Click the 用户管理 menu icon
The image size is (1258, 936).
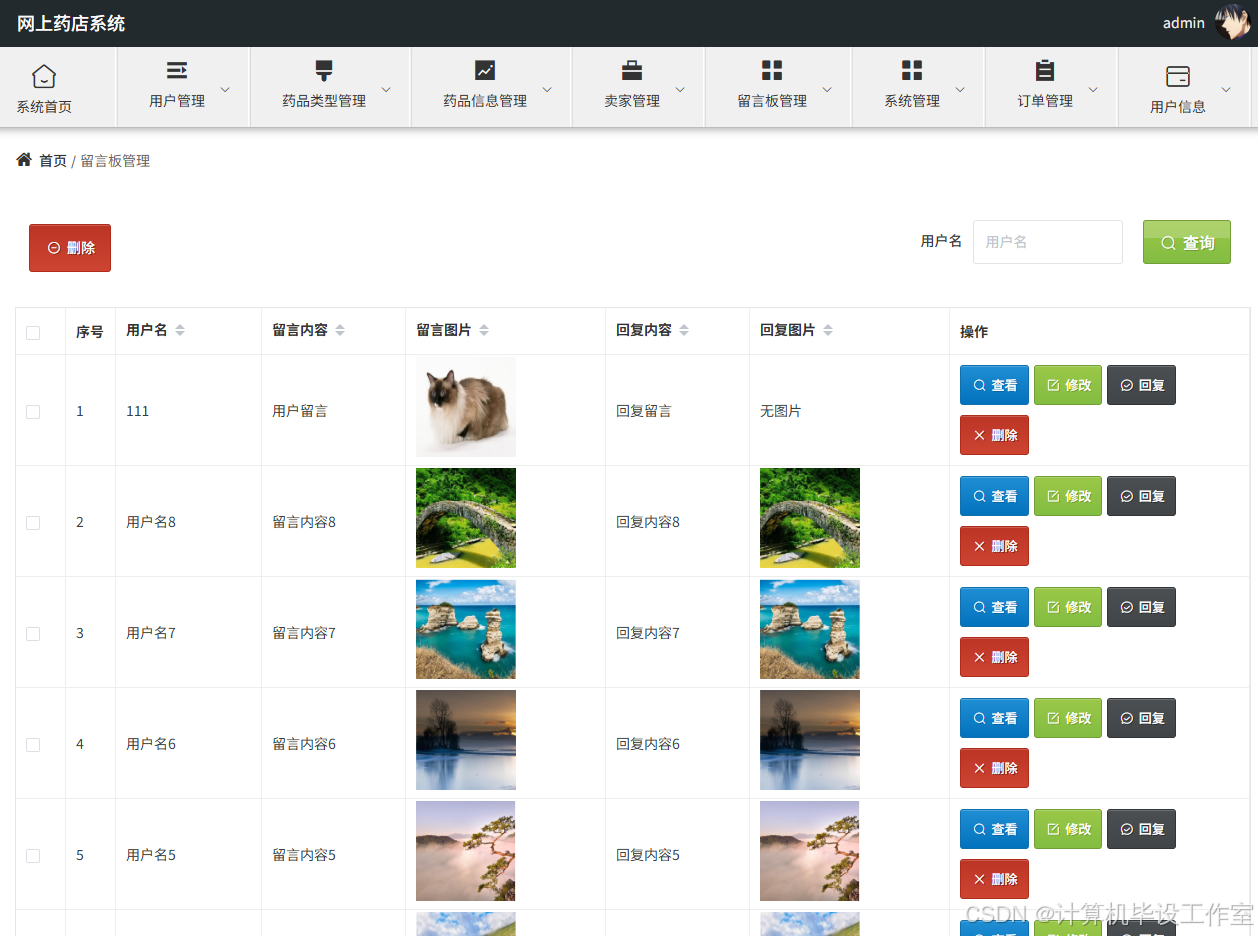point(177,70)
